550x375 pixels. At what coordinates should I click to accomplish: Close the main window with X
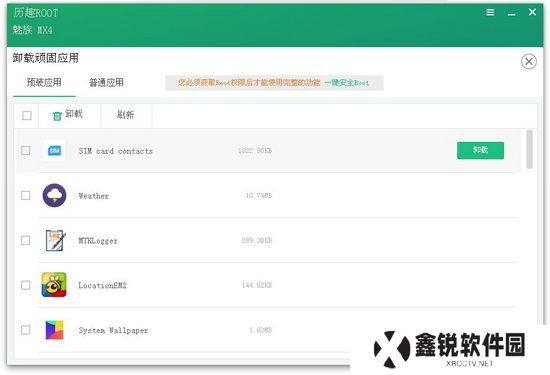point(532,12)
